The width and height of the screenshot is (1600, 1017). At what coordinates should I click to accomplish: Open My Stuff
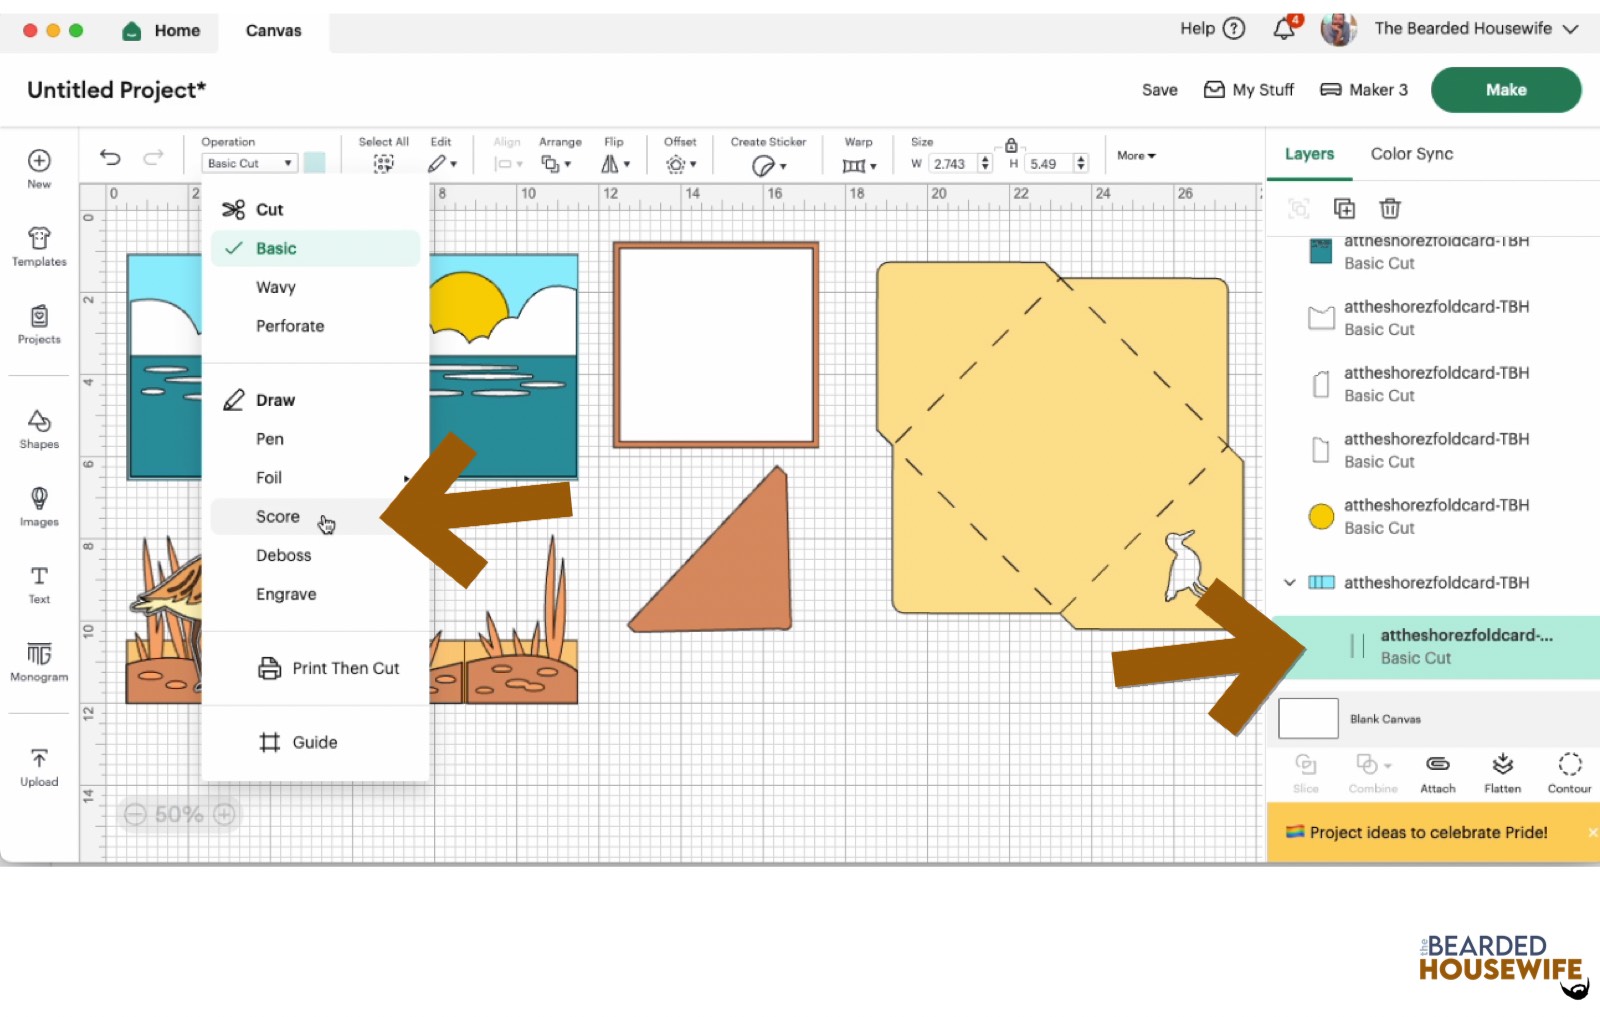click(x=1248, y=90)
